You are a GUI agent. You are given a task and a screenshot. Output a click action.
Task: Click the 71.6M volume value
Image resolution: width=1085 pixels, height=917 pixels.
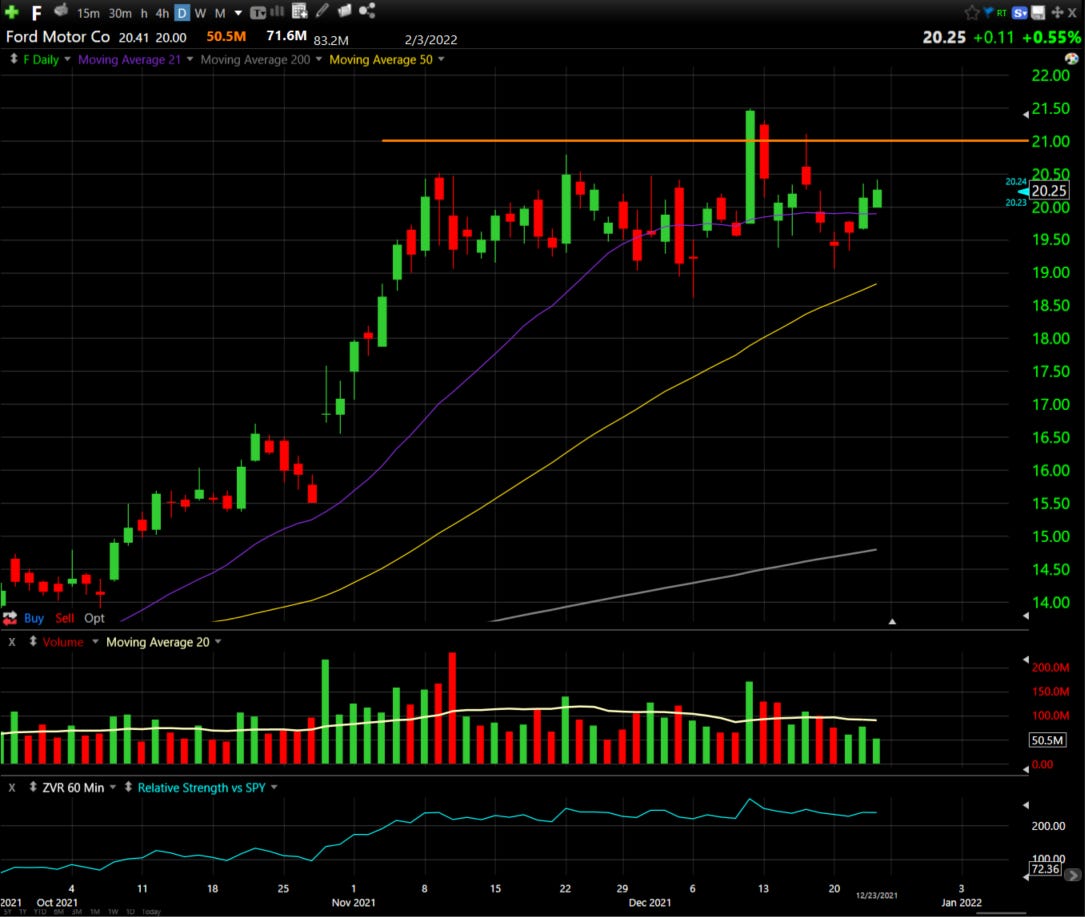286,35
